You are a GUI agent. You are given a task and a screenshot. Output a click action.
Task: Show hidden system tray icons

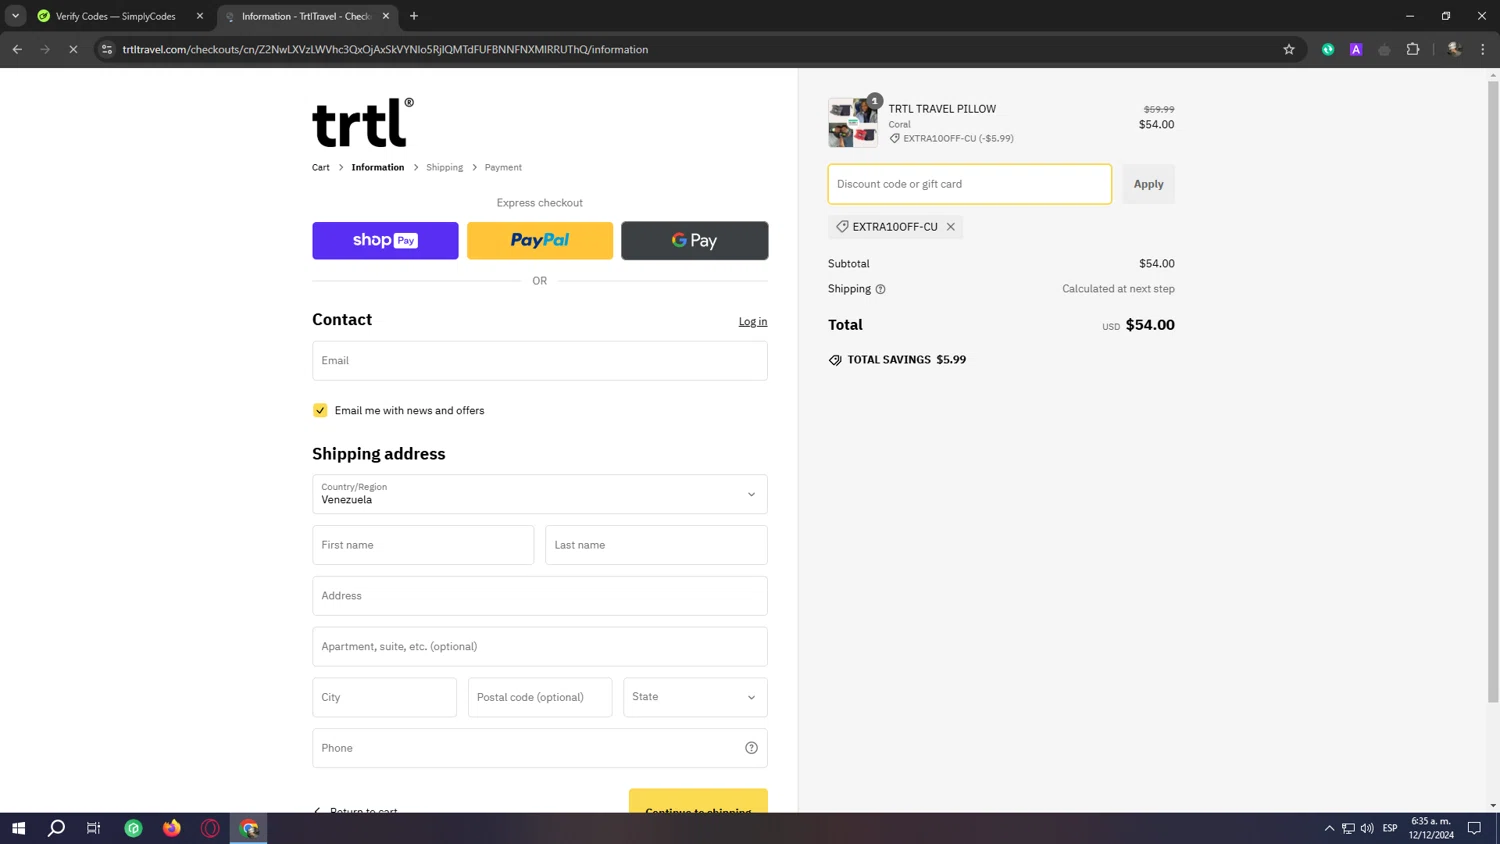1329,828
